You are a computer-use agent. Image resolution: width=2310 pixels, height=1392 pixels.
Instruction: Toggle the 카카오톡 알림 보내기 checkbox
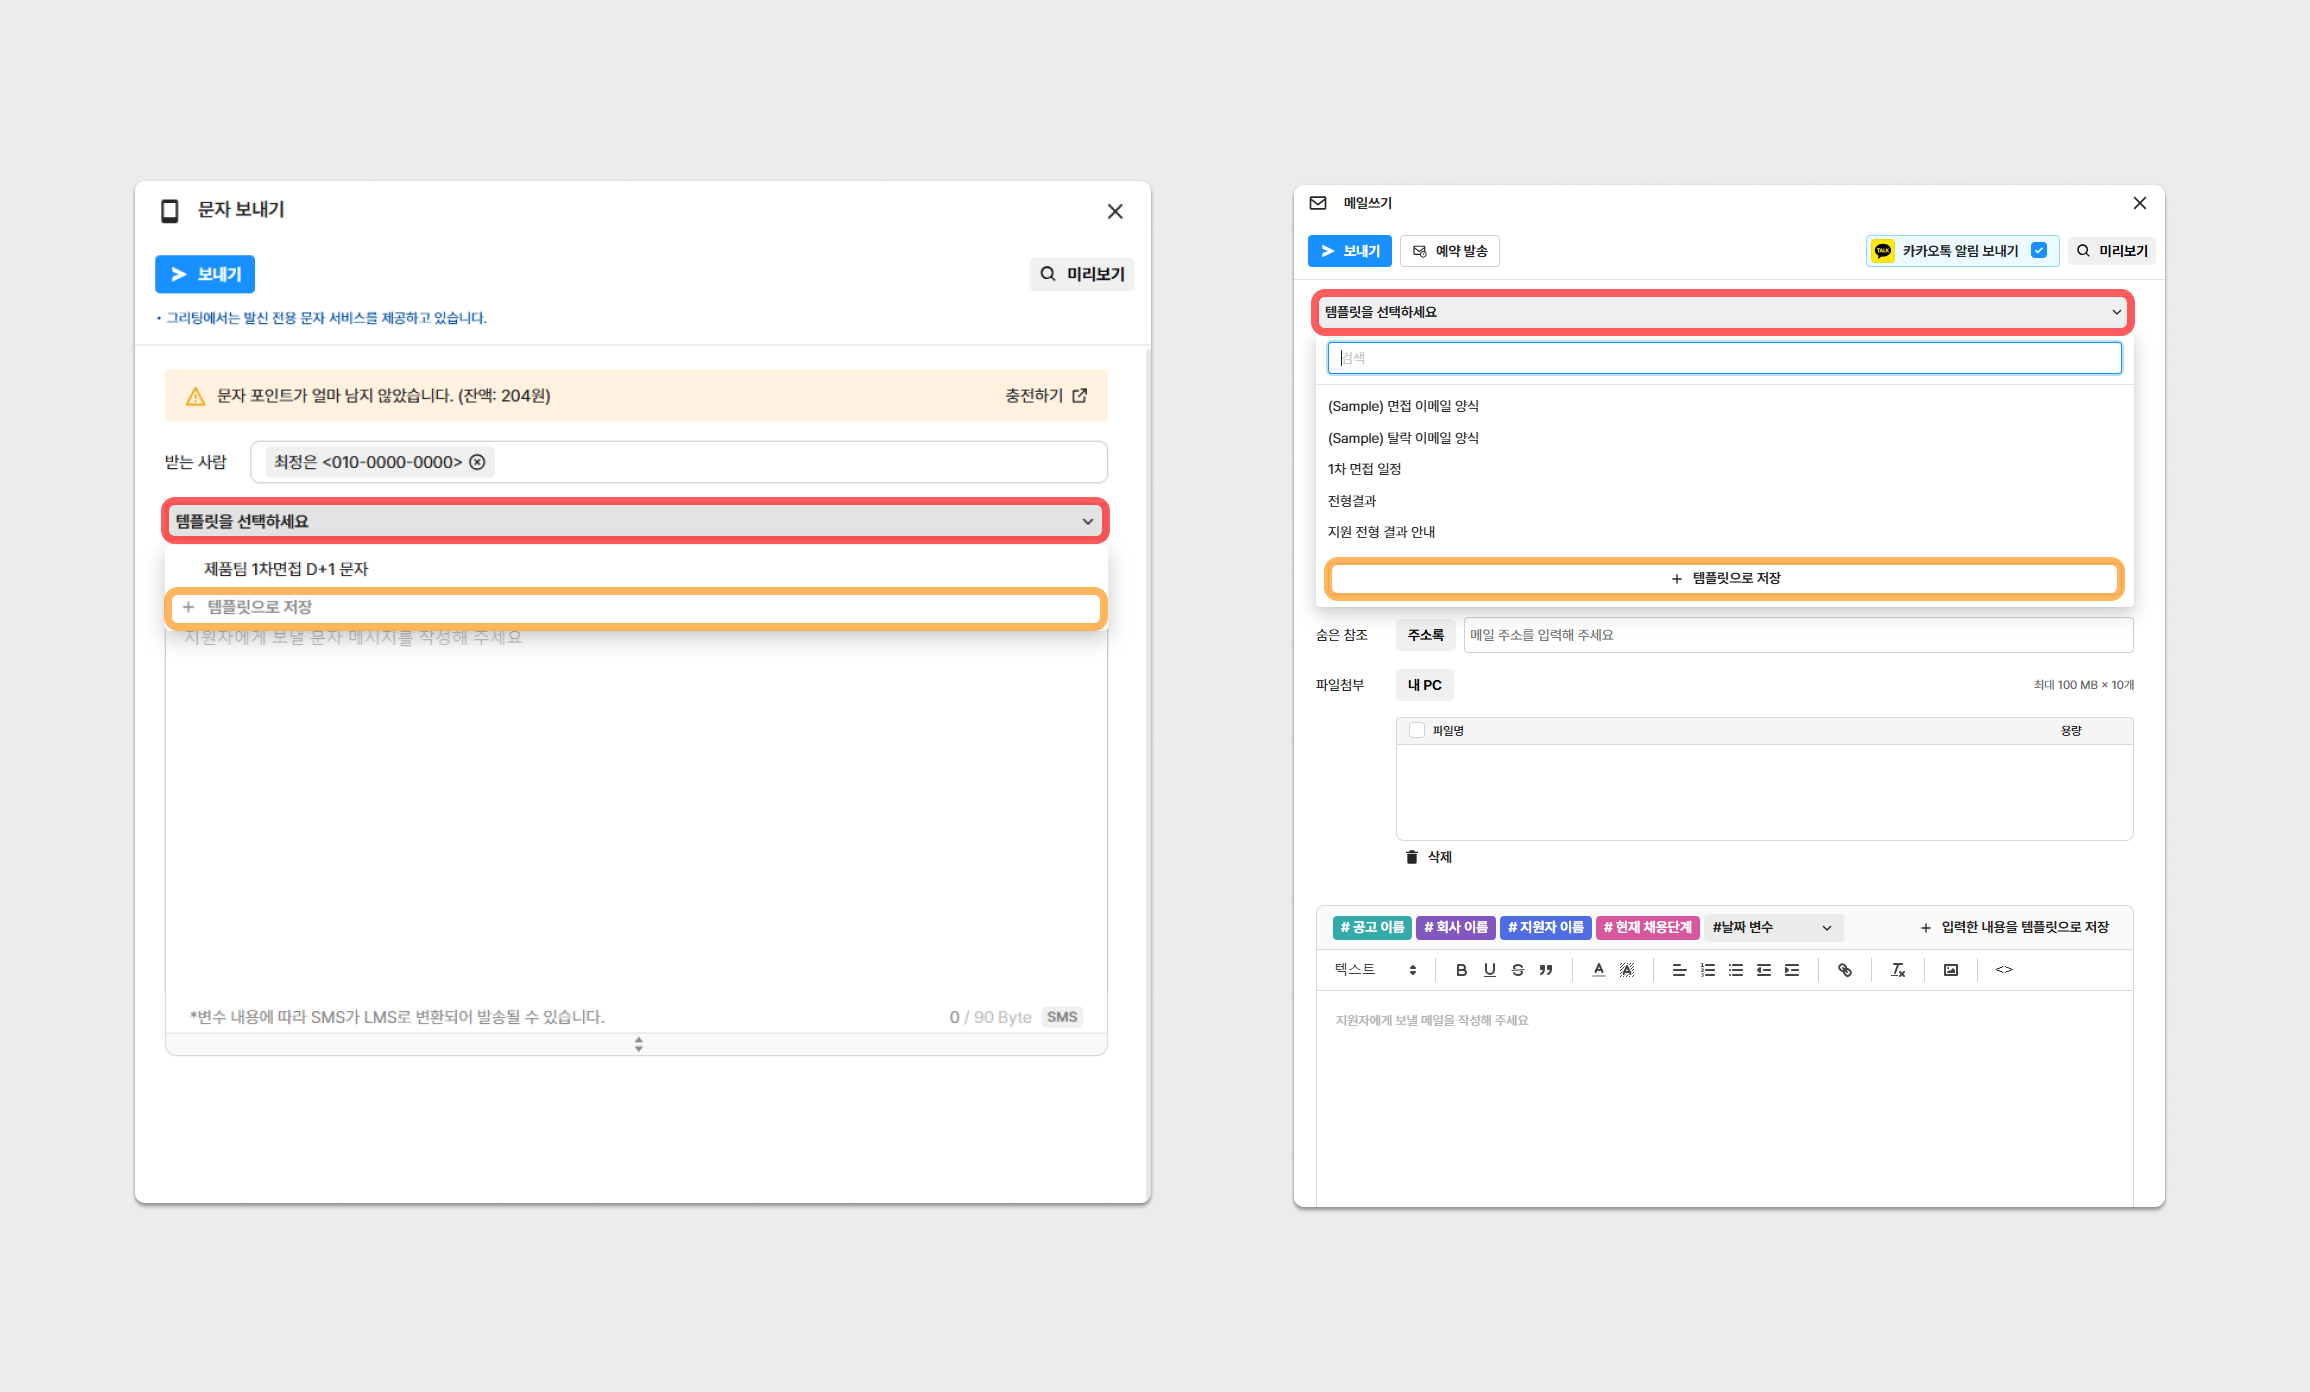(2039, 251)
